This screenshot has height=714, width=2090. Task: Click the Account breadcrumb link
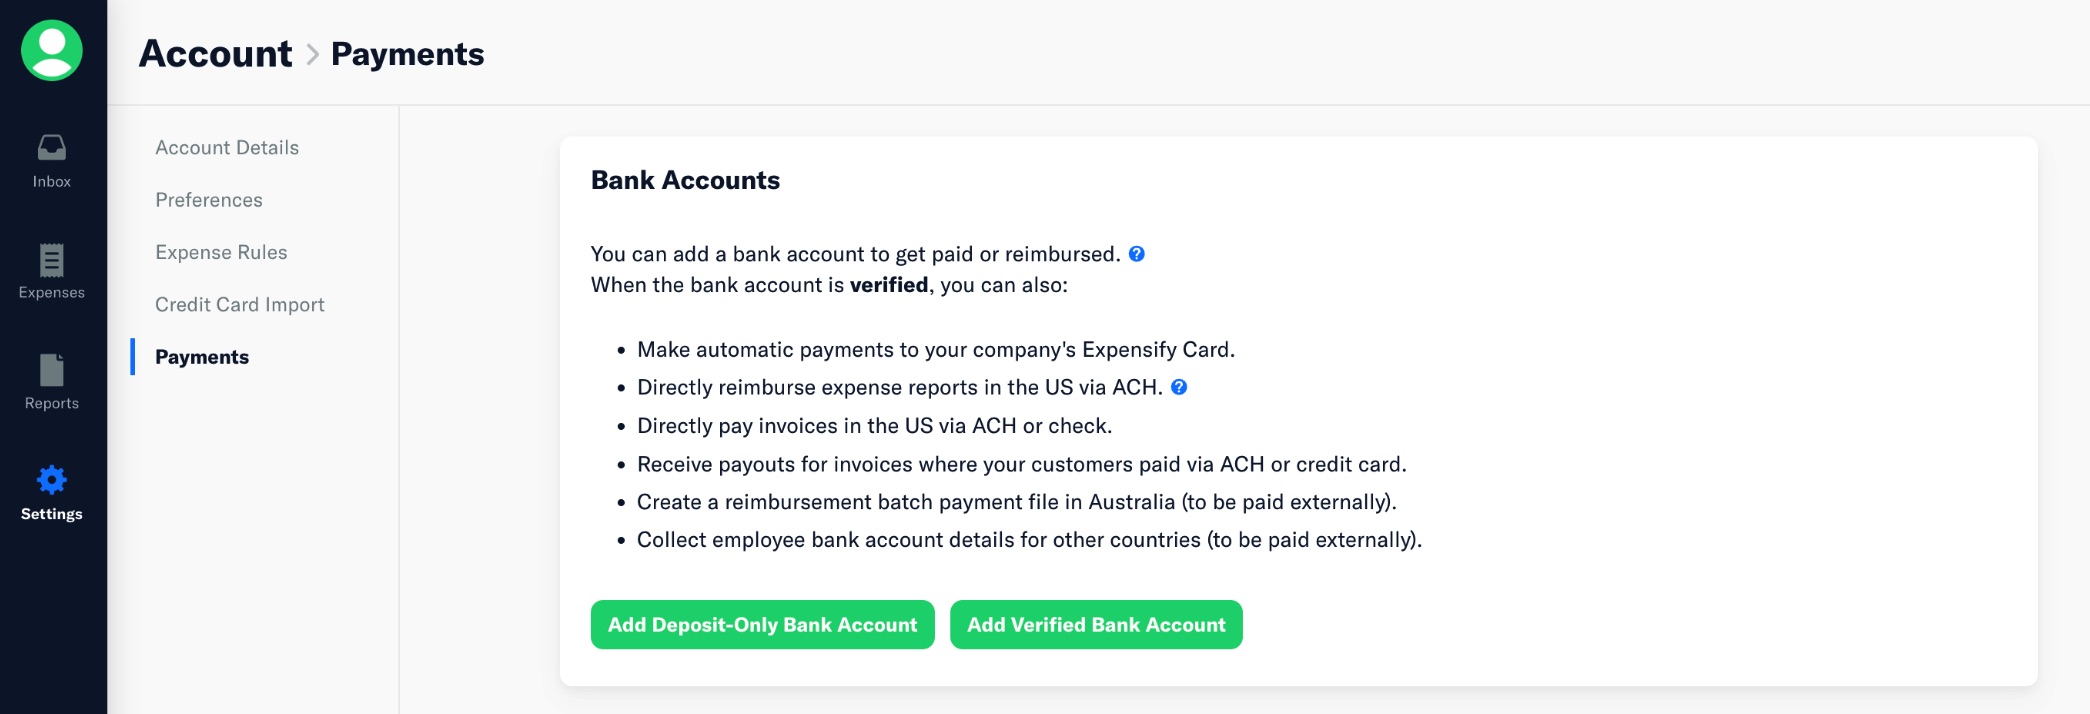213,54
